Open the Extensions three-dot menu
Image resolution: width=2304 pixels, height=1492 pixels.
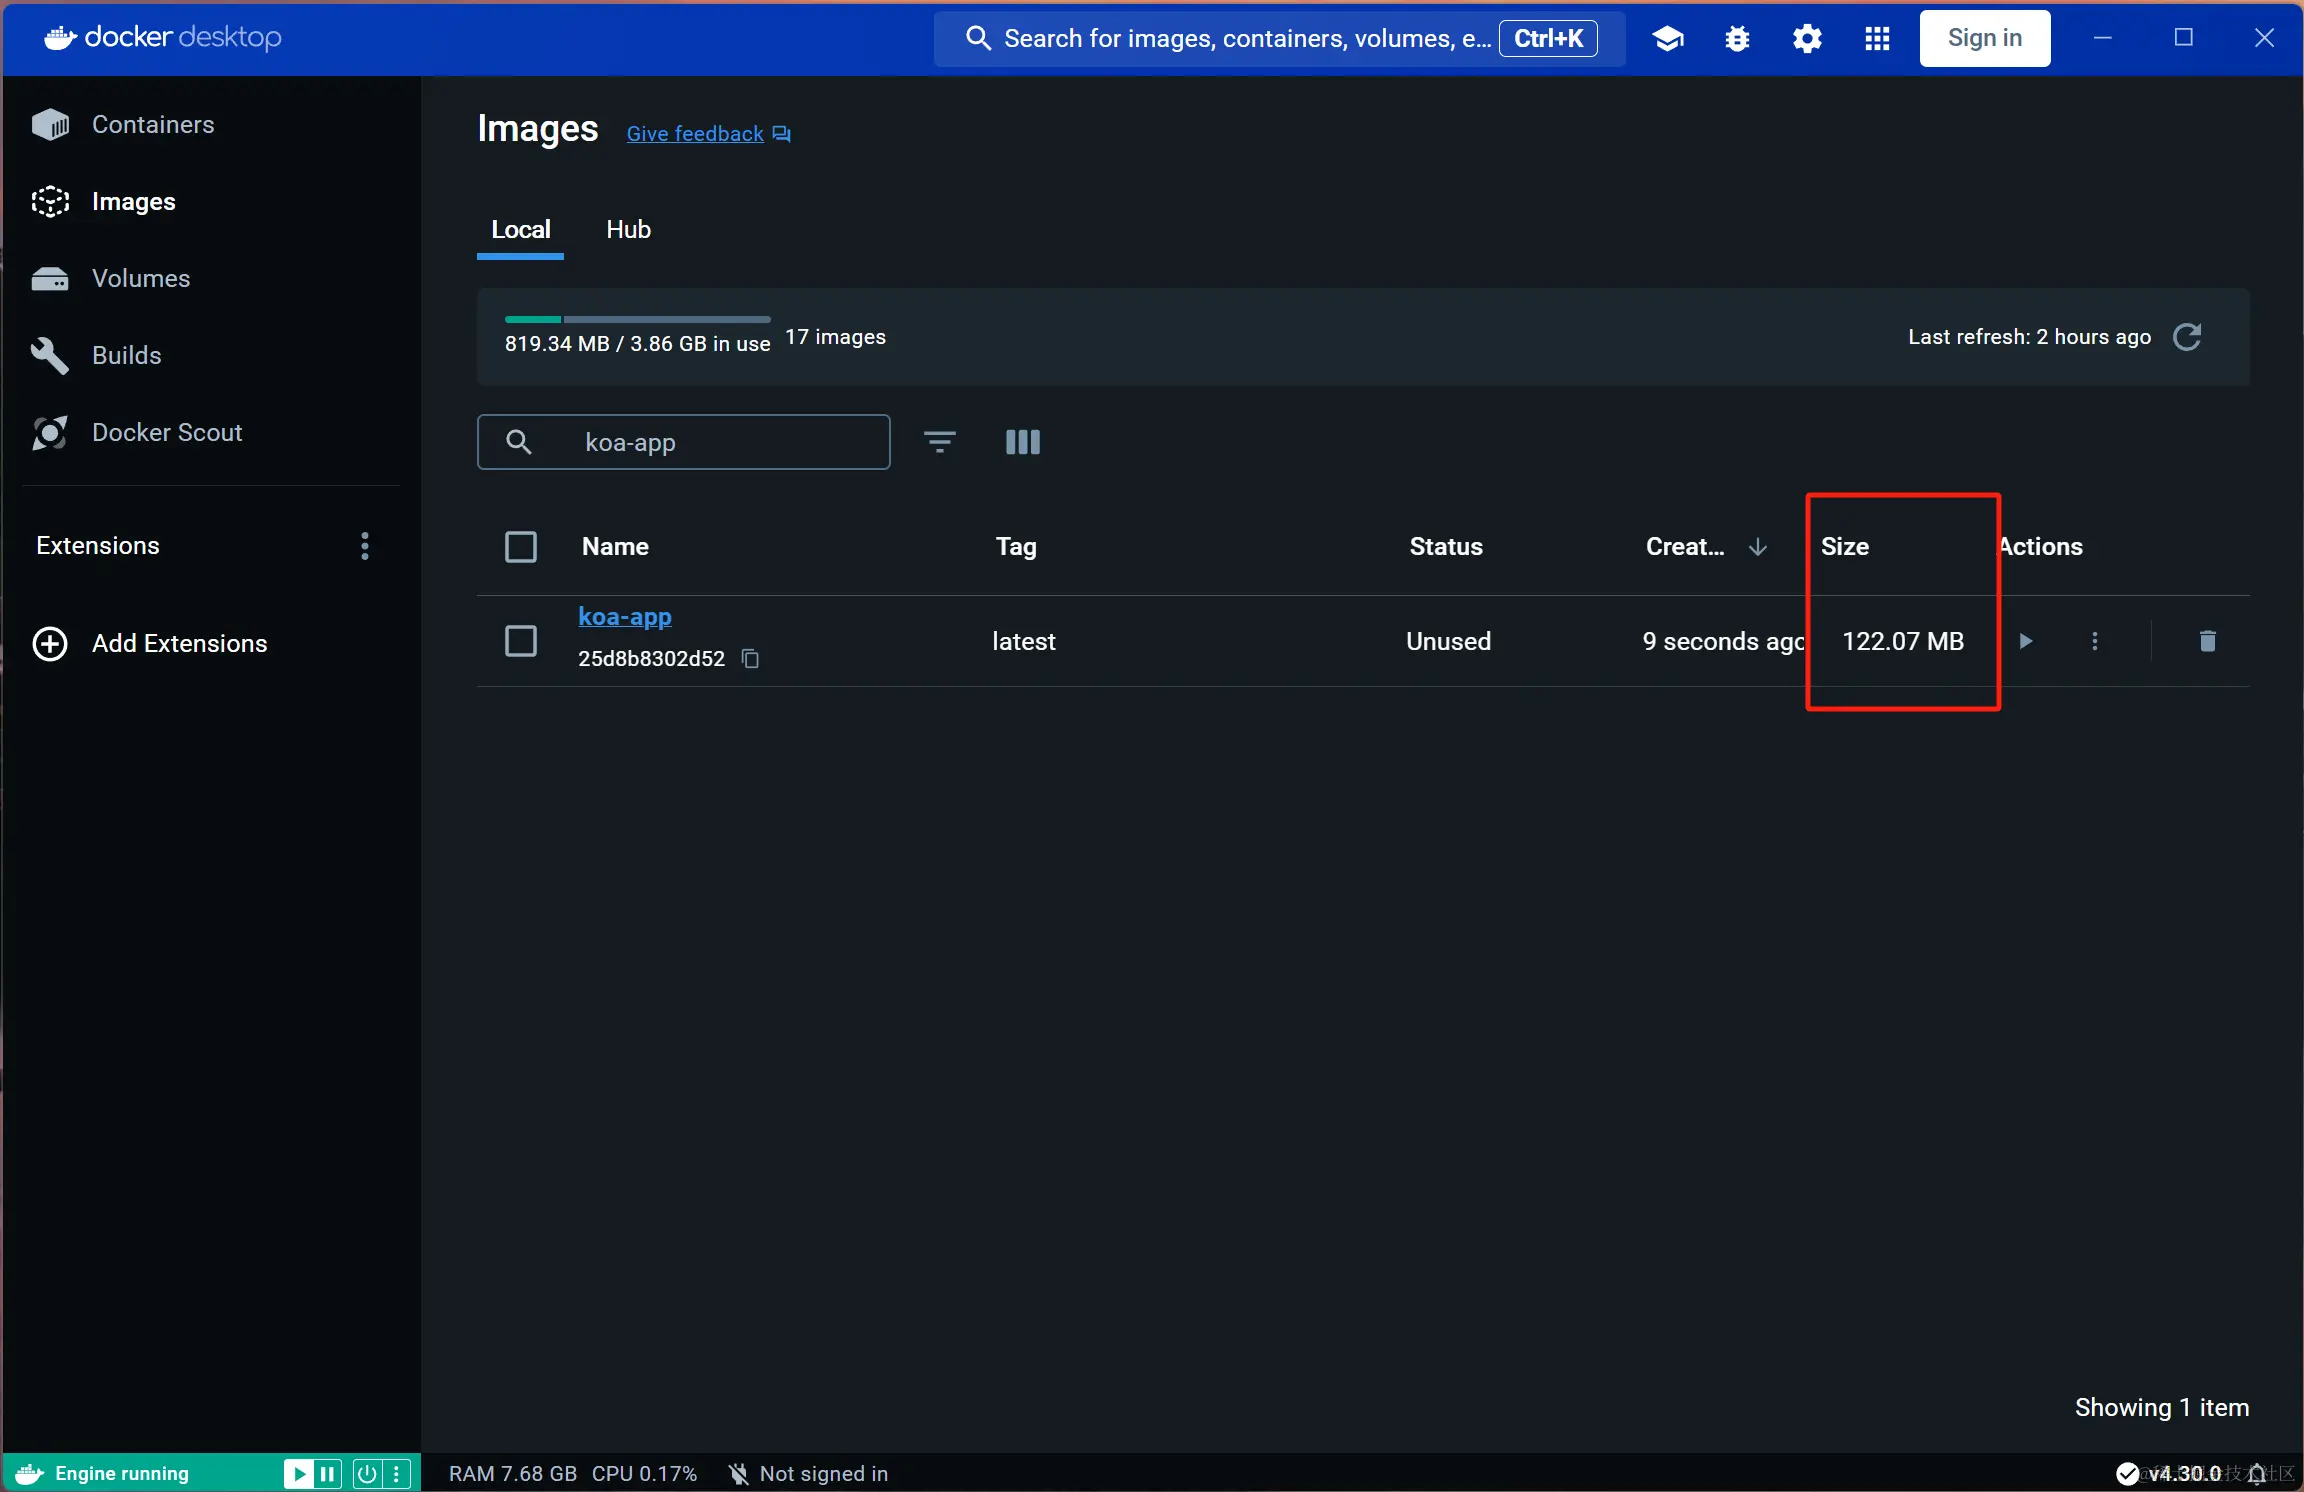[365, 546]
